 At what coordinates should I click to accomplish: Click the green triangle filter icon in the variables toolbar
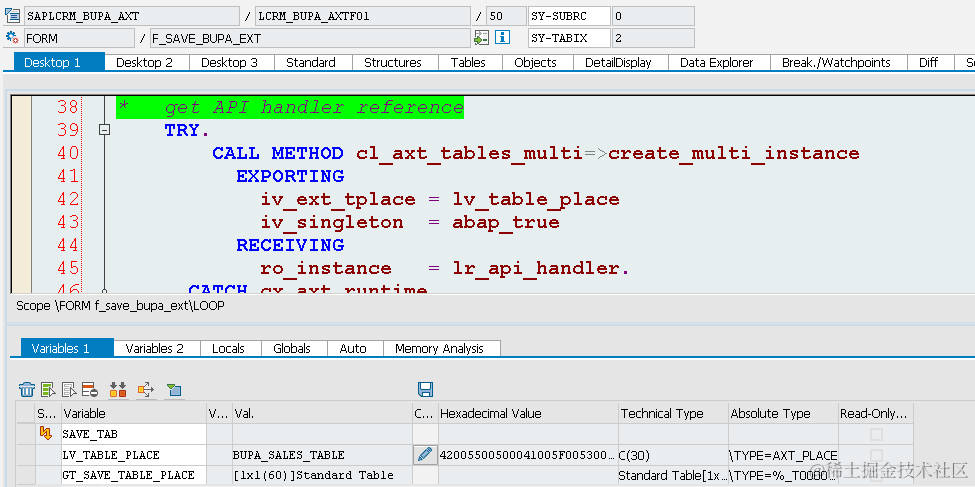point(174,390)
